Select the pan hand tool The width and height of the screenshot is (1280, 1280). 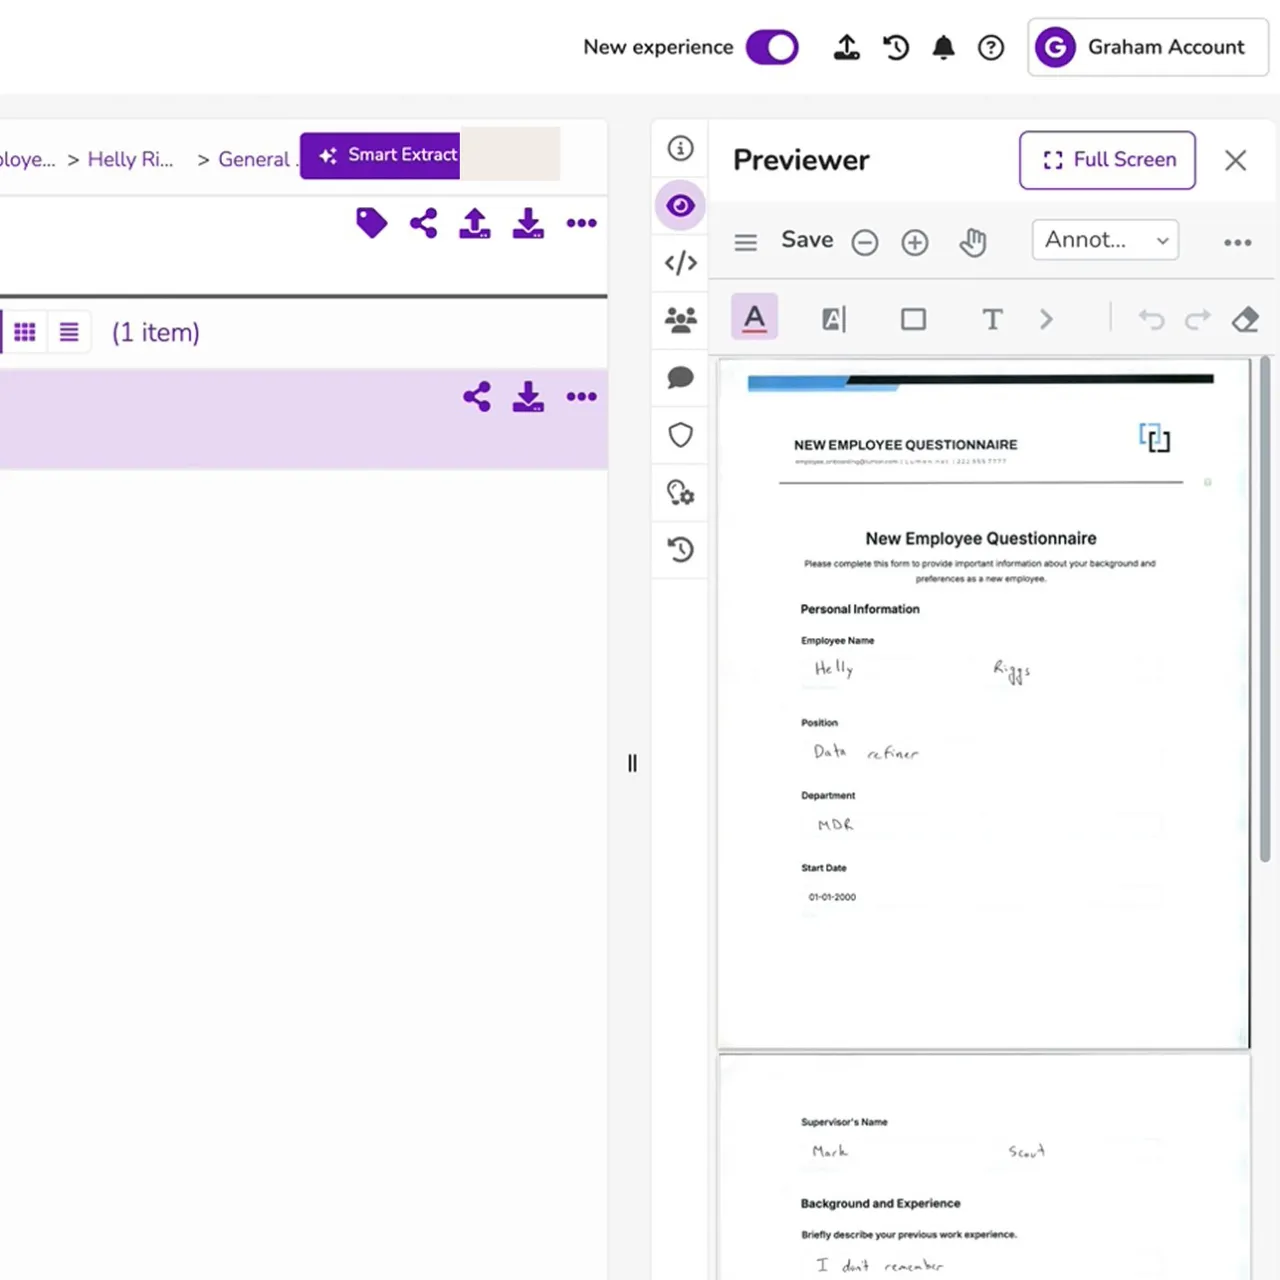coord(972,242)
